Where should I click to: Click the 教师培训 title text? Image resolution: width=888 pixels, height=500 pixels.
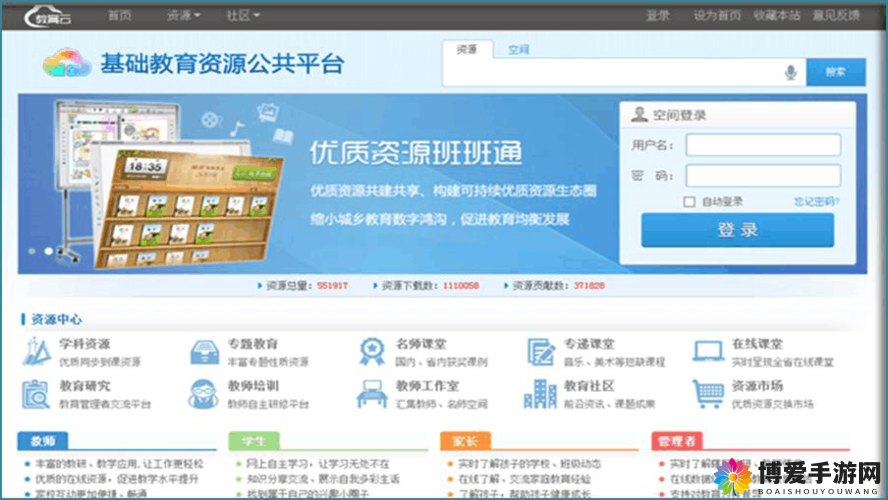coord(253,386)
